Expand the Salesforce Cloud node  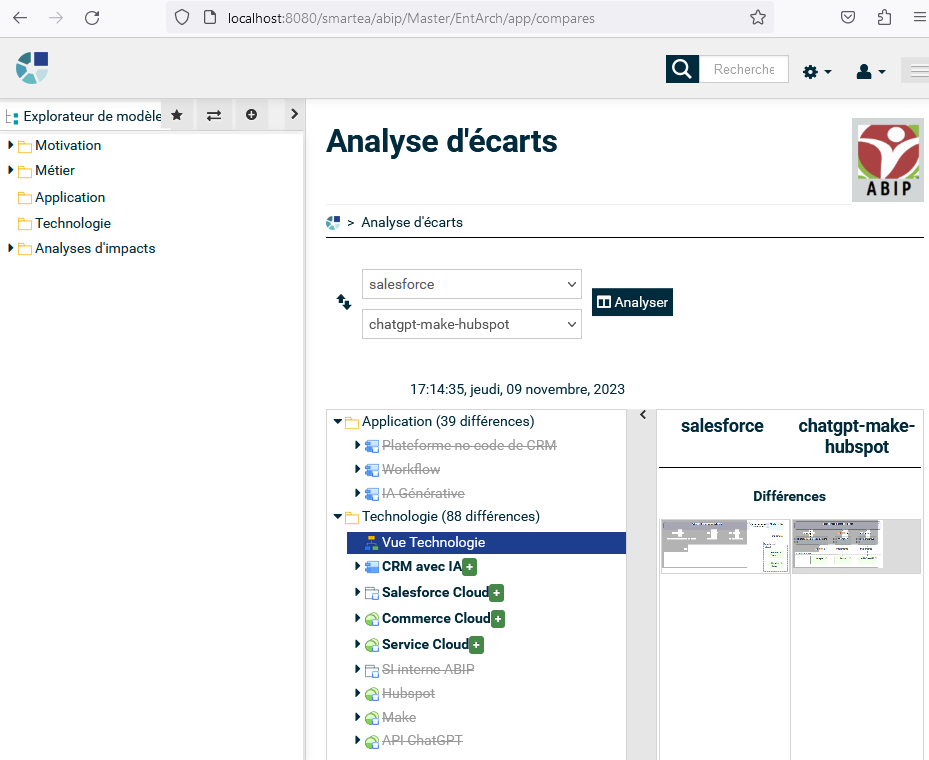(357, 592)
